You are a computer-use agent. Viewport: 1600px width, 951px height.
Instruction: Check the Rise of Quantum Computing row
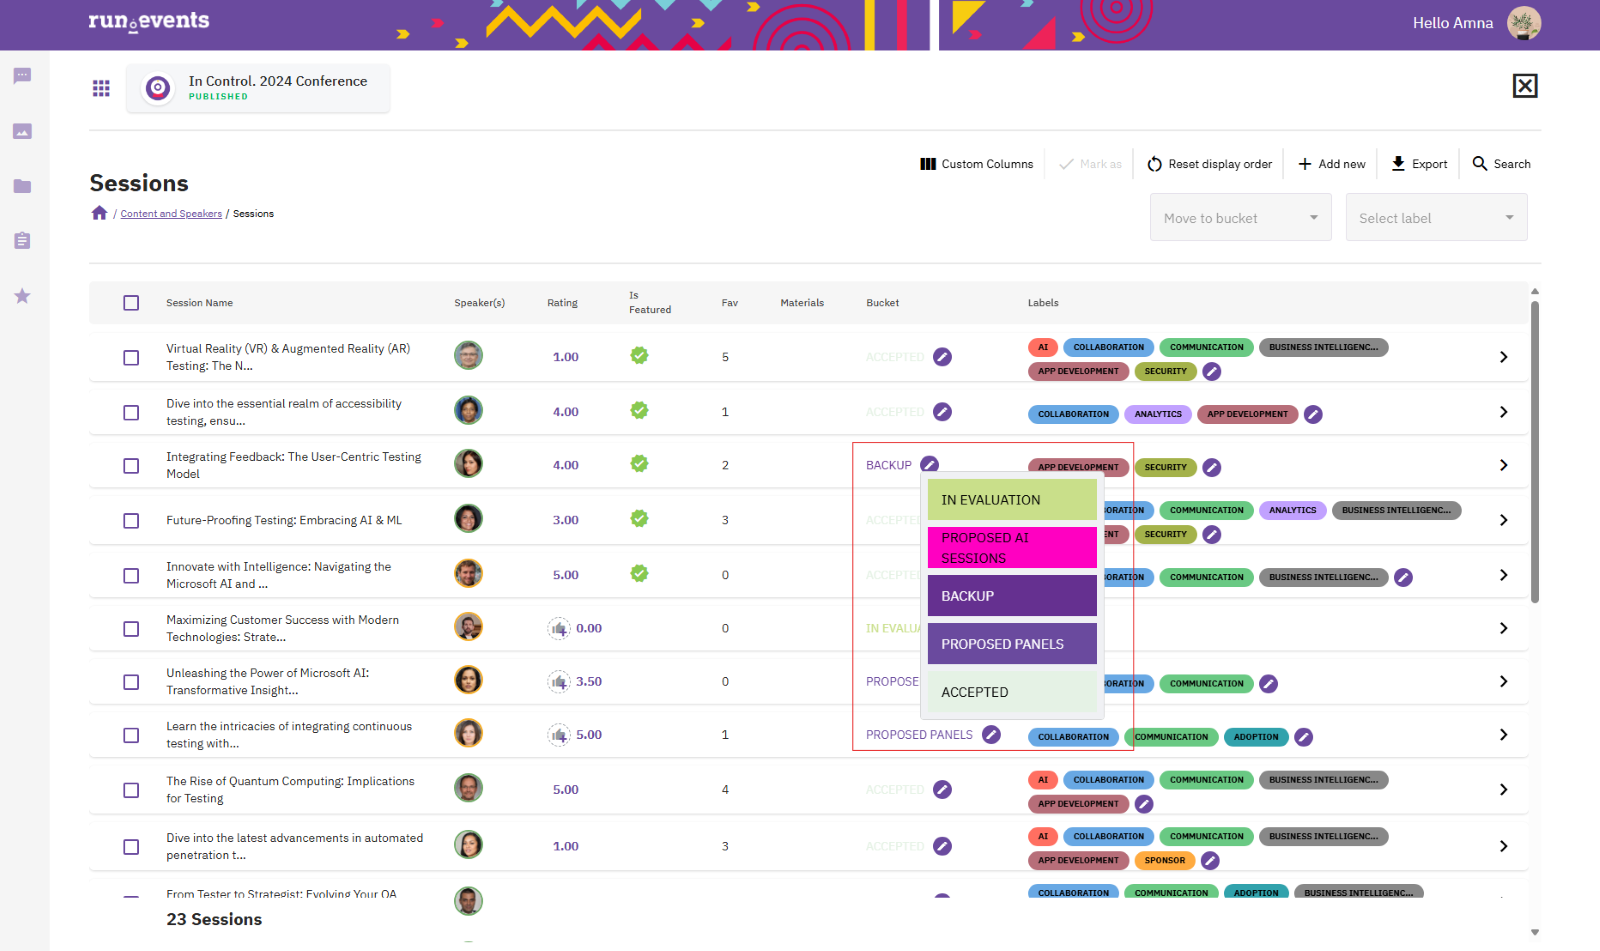(131, 790)
